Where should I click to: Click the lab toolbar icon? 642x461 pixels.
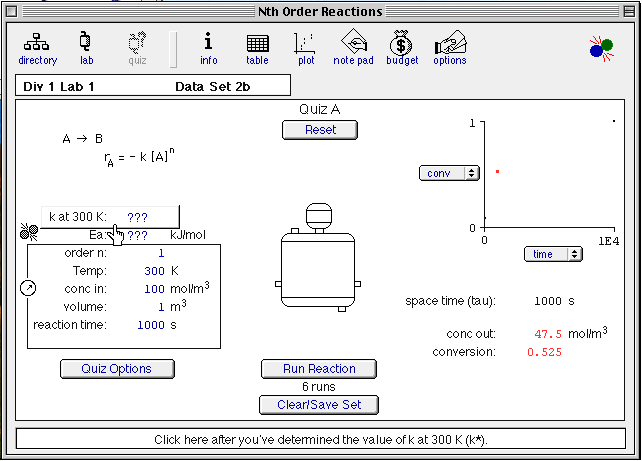86,43
